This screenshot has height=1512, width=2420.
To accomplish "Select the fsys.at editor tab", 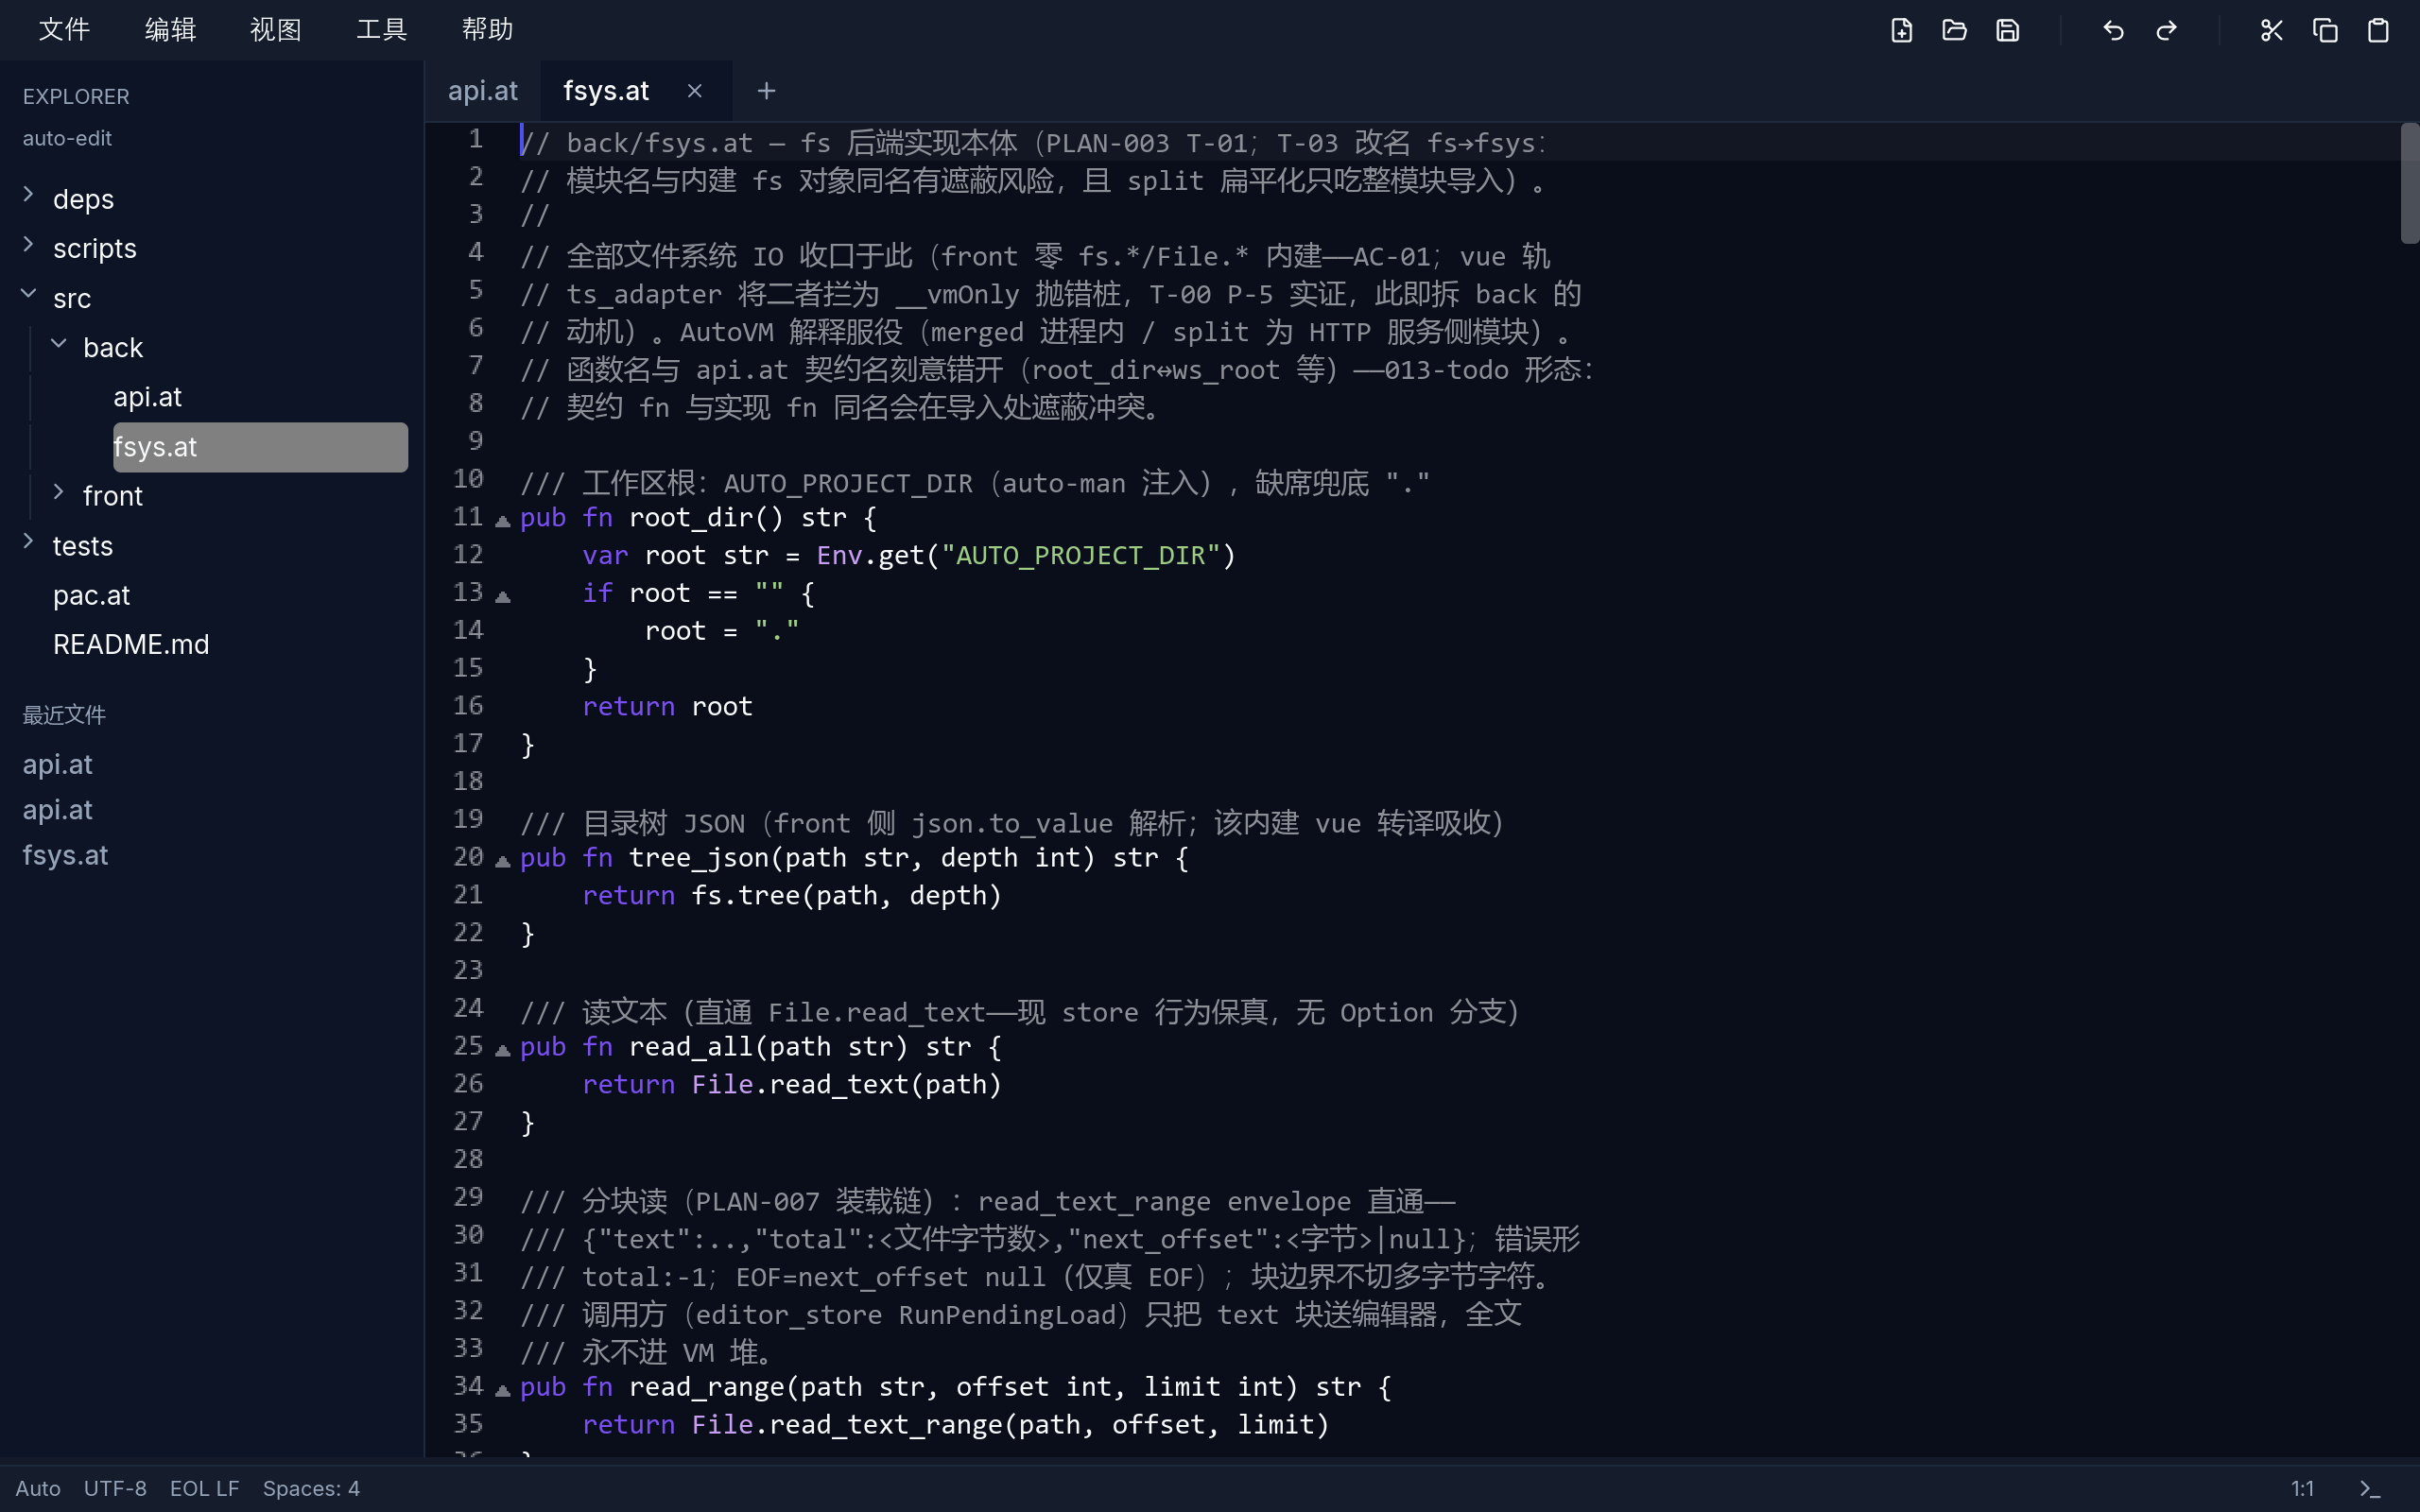I will coord(607,91).
